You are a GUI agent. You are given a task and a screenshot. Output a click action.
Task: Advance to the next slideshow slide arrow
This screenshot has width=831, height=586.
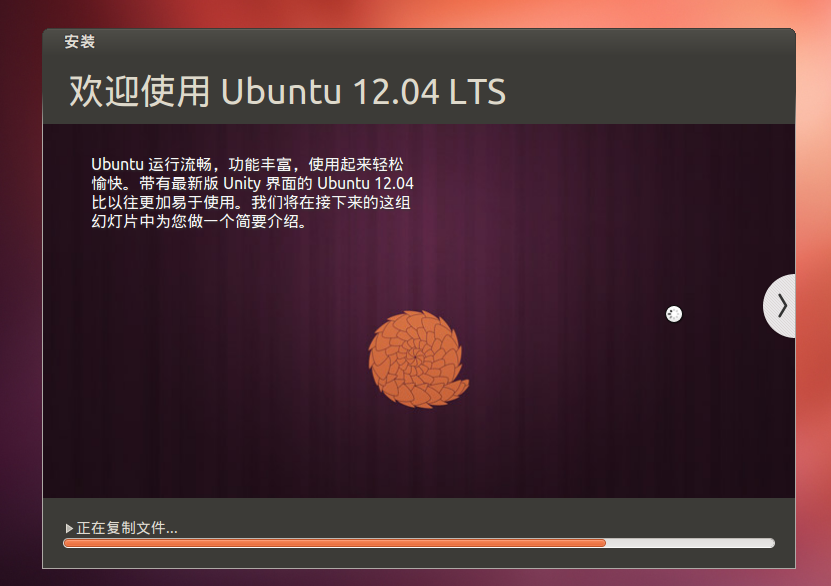(780, 306)
